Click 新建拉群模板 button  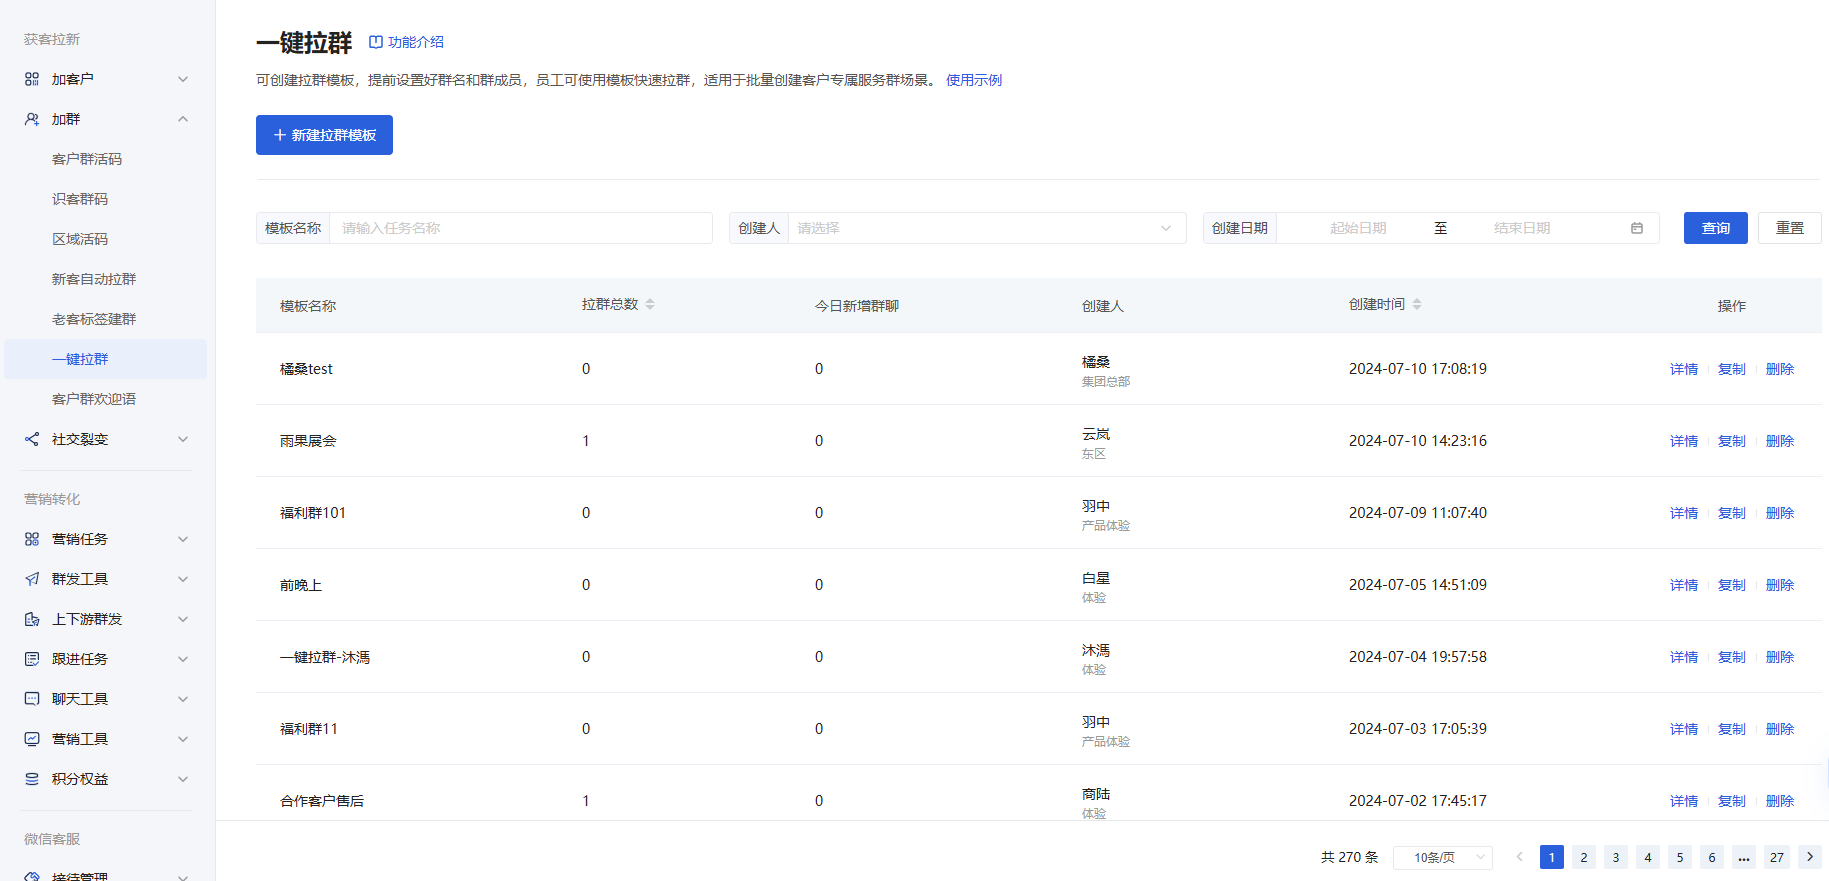pos(324,135)
